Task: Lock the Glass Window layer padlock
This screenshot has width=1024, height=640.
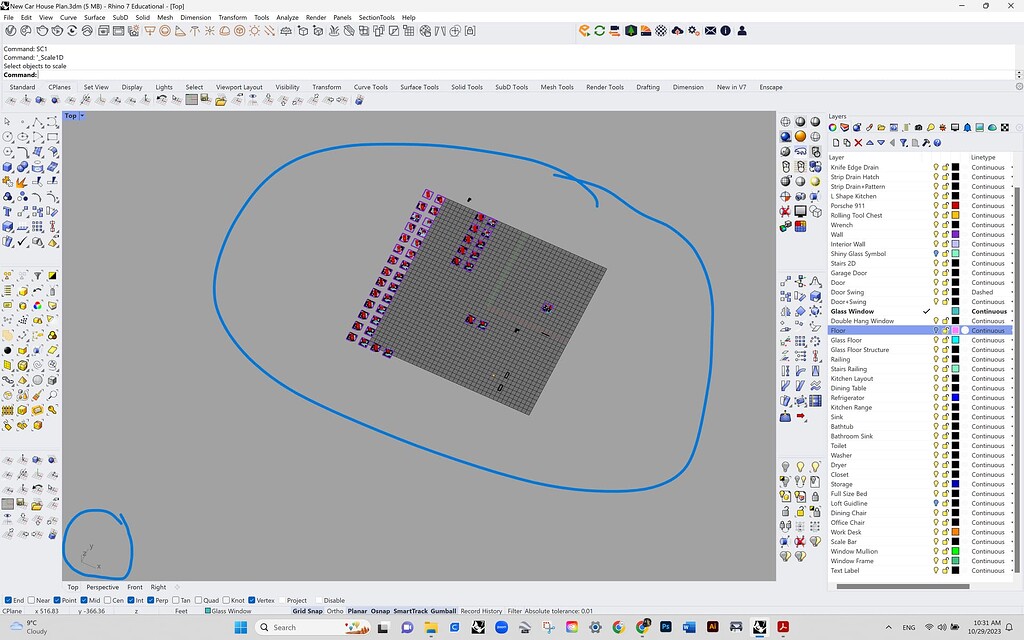Action: [x=944, y=311]
